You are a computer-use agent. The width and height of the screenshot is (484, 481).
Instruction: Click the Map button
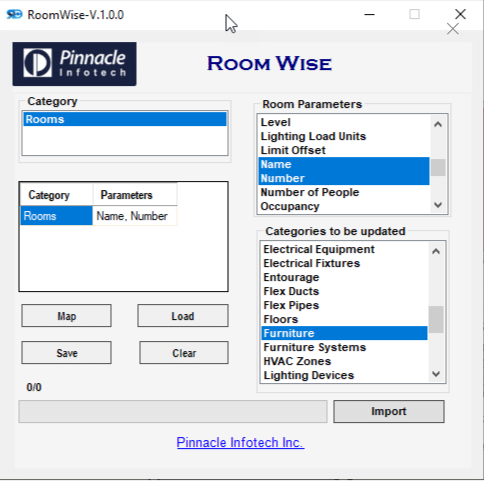click(67, 316)
